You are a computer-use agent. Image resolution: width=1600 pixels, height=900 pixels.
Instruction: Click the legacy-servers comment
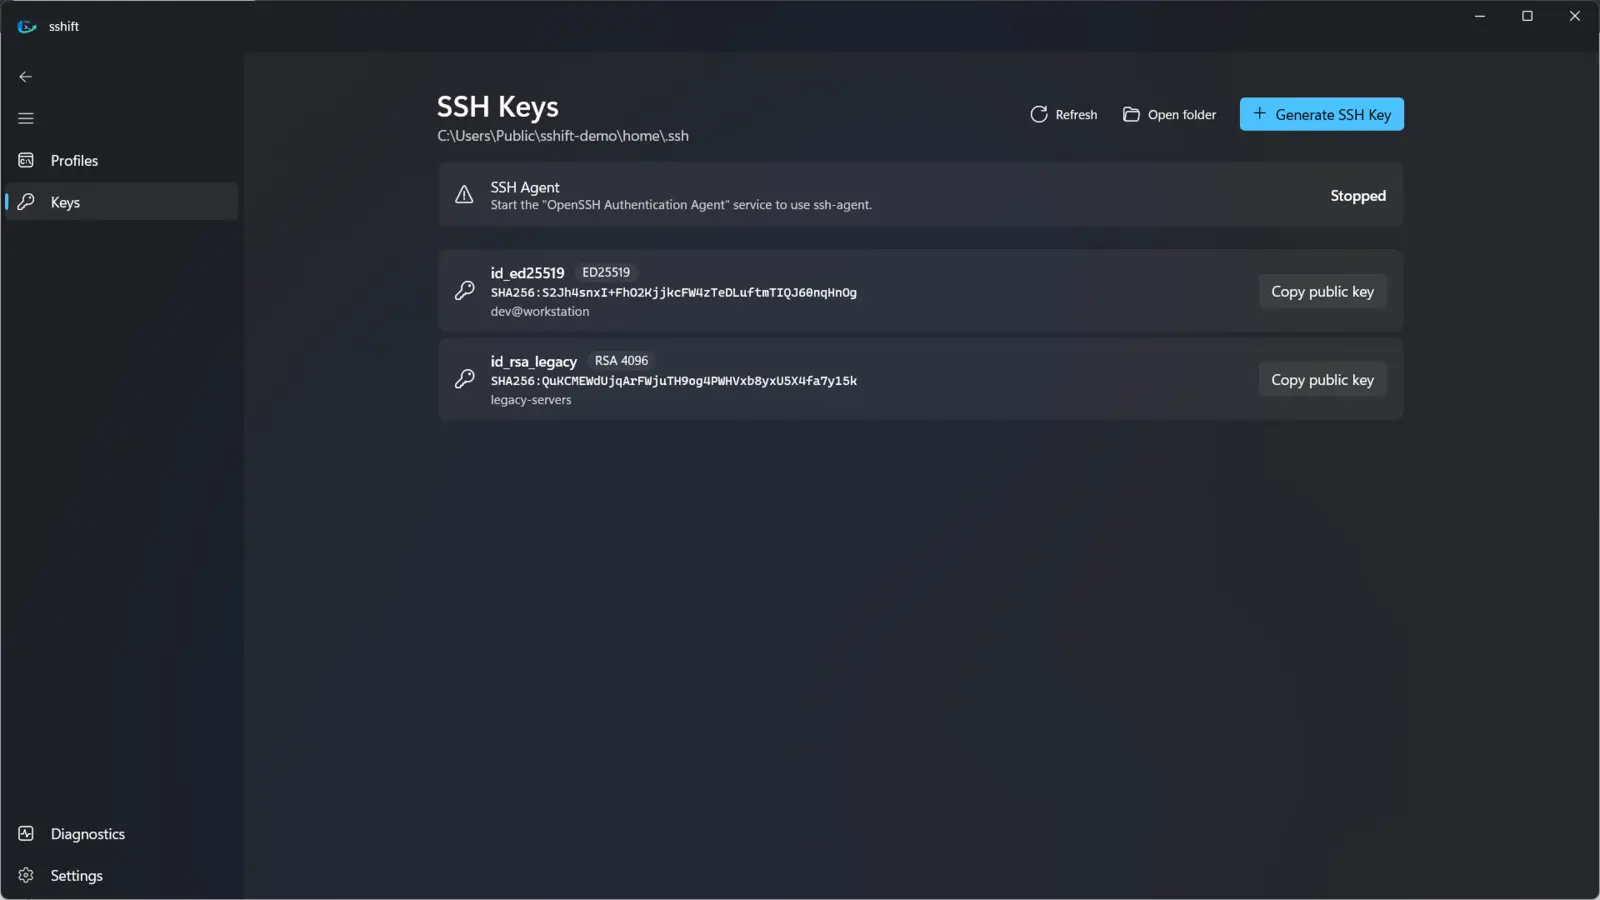tap(531, 400)
